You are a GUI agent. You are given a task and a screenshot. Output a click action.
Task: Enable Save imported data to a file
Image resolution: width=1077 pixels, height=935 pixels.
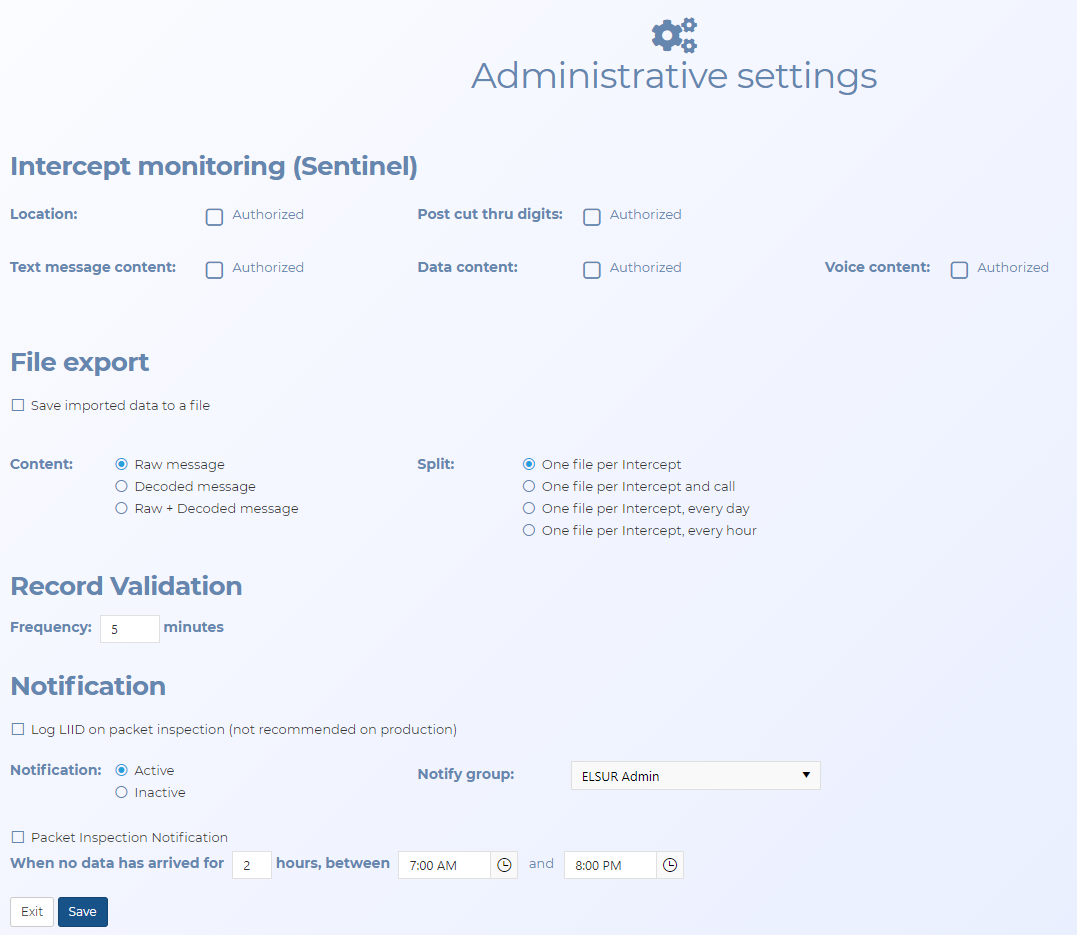tap(18, 406)
